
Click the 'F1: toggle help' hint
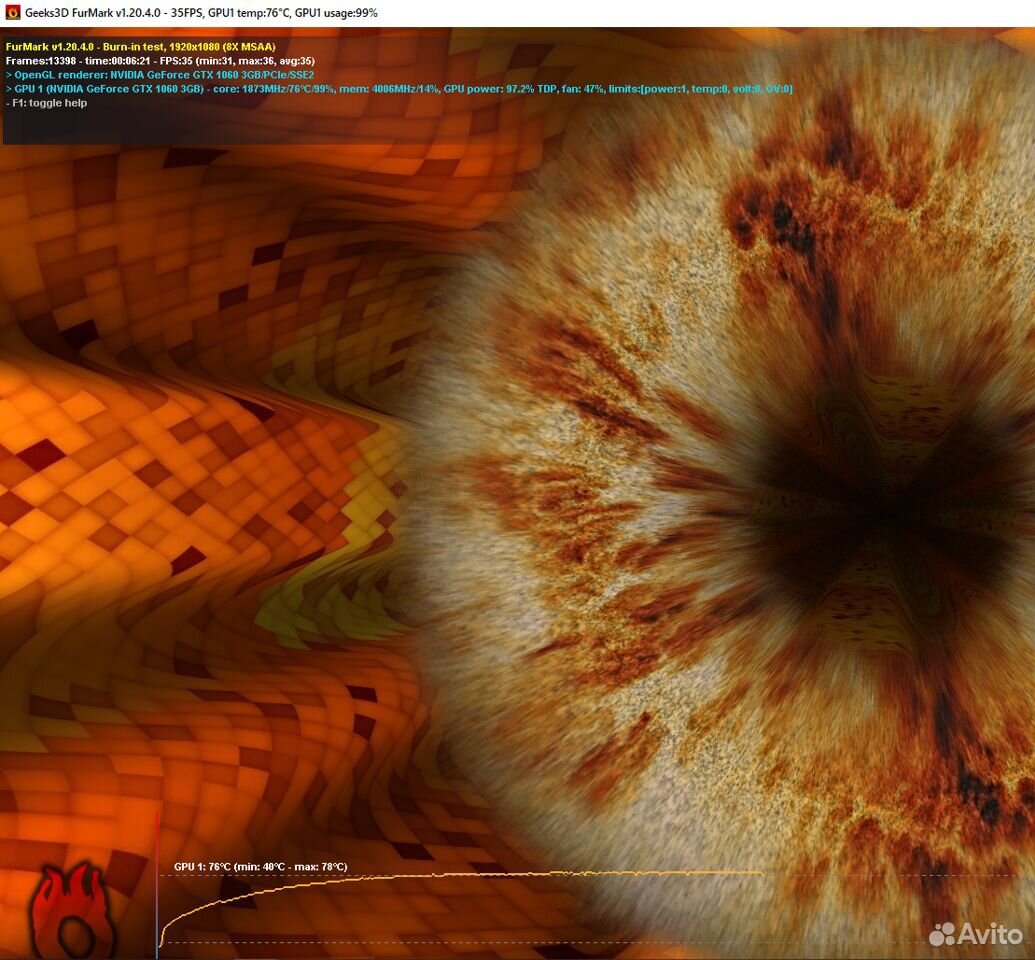[x=46, y=103]
